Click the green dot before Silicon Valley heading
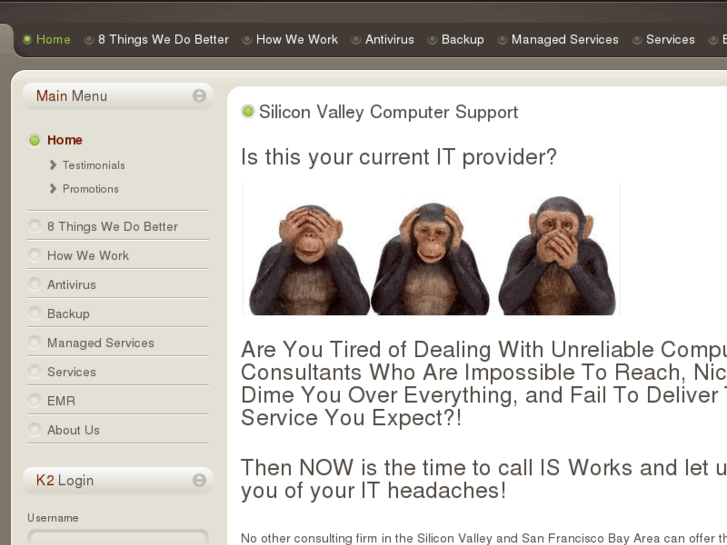 [248, 111]
